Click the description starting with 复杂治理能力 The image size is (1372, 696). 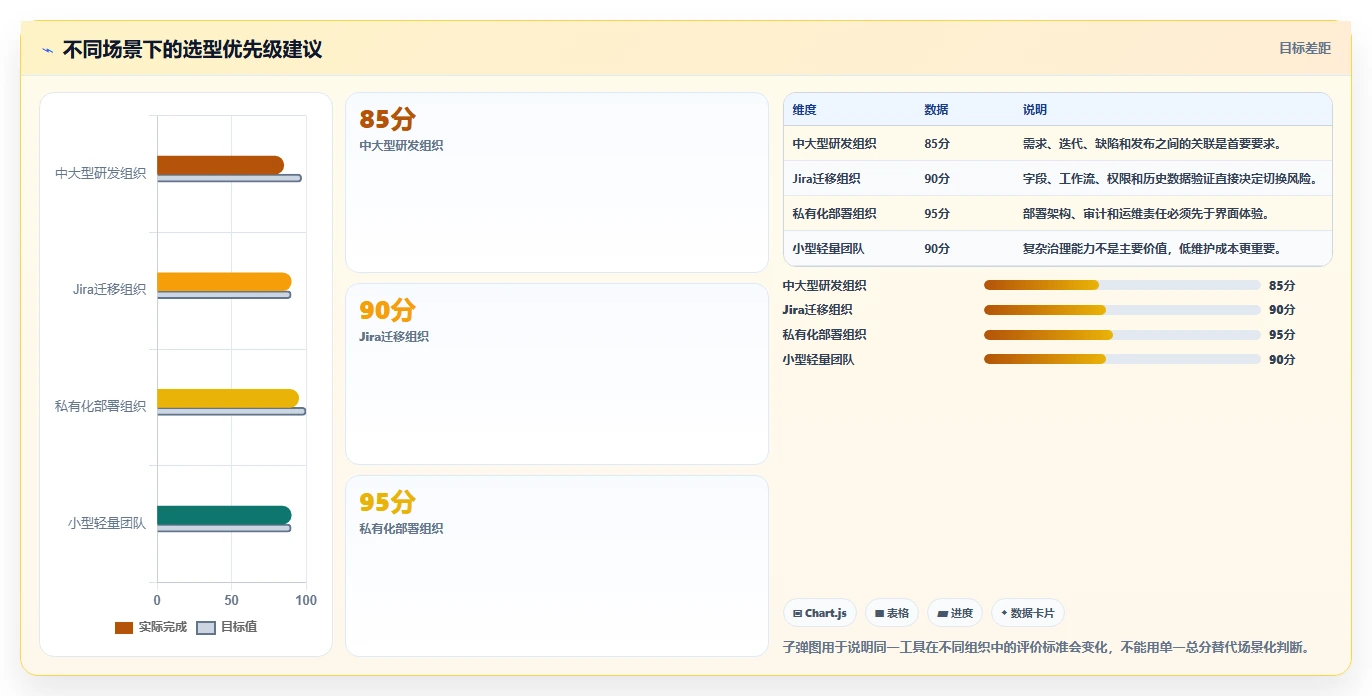tap(1152, 249)
